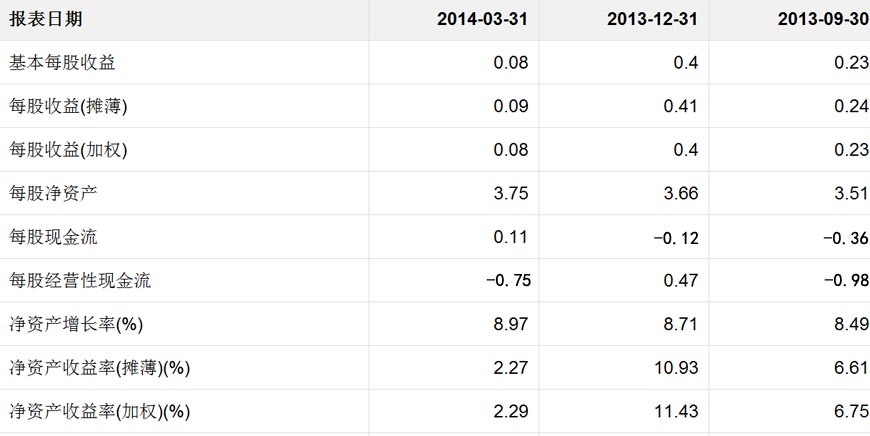Click the 报表日期 header cell
The width and height of the screenshot is (870, 436).
[x=46, y=19]
